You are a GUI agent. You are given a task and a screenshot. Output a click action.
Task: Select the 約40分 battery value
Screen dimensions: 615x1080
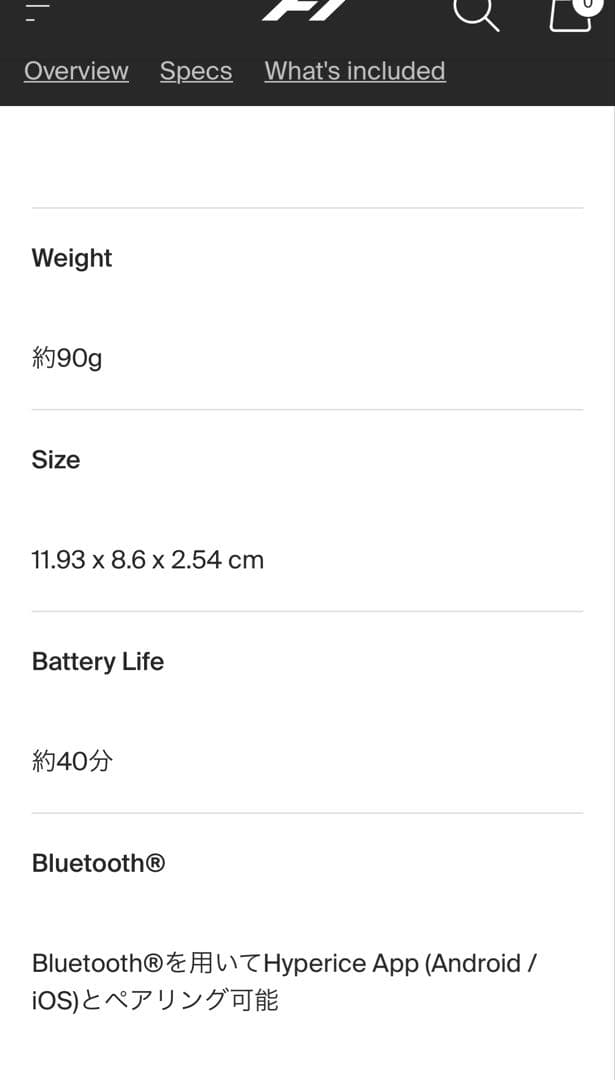click(x=72, y=762)
